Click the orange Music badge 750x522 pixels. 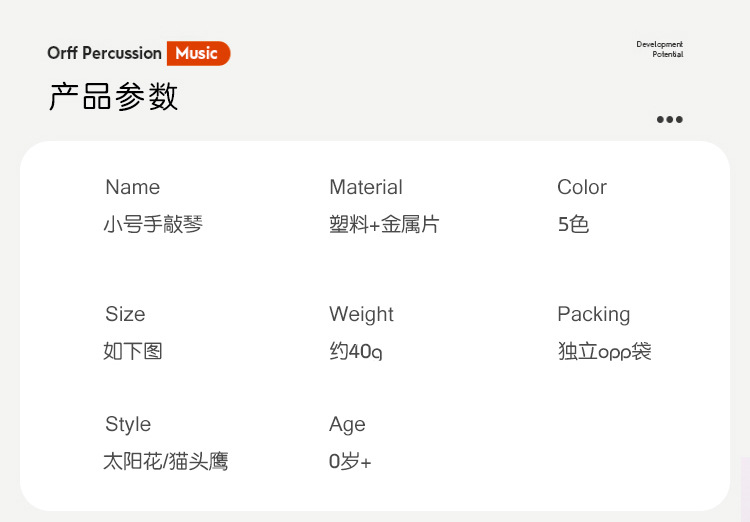[197, 54]
